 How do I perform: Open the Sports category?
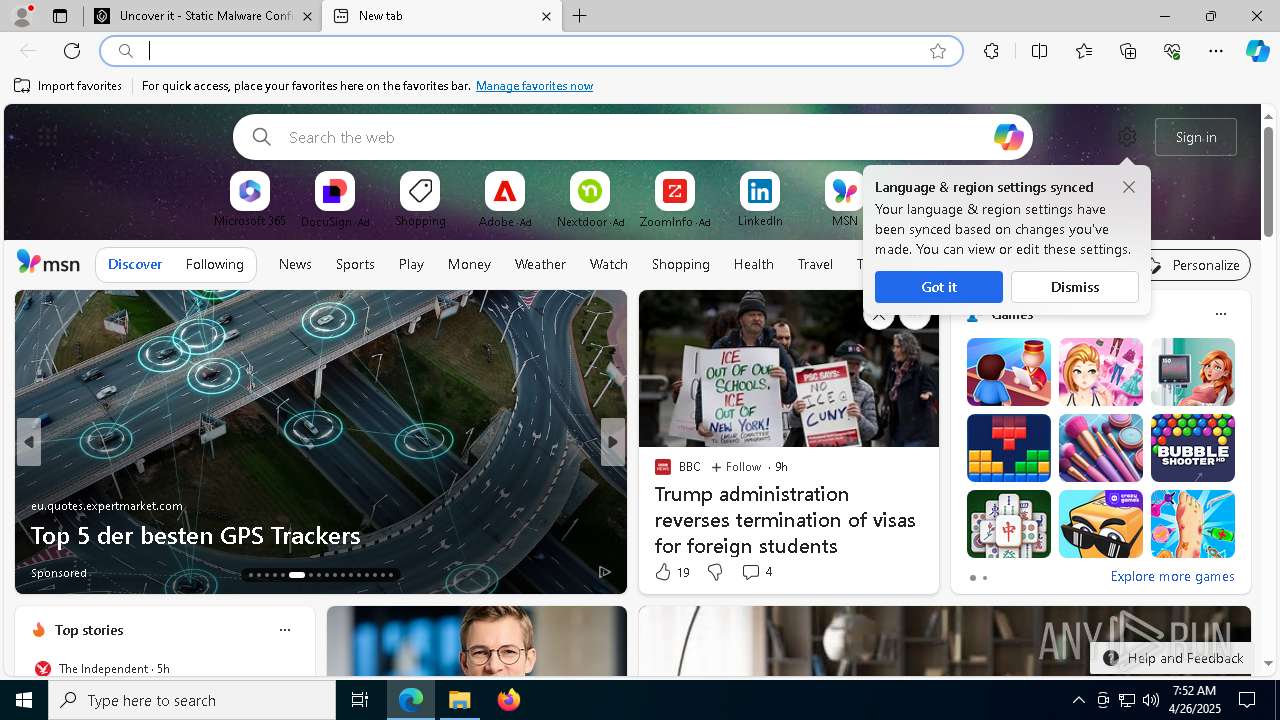[355, 264]
